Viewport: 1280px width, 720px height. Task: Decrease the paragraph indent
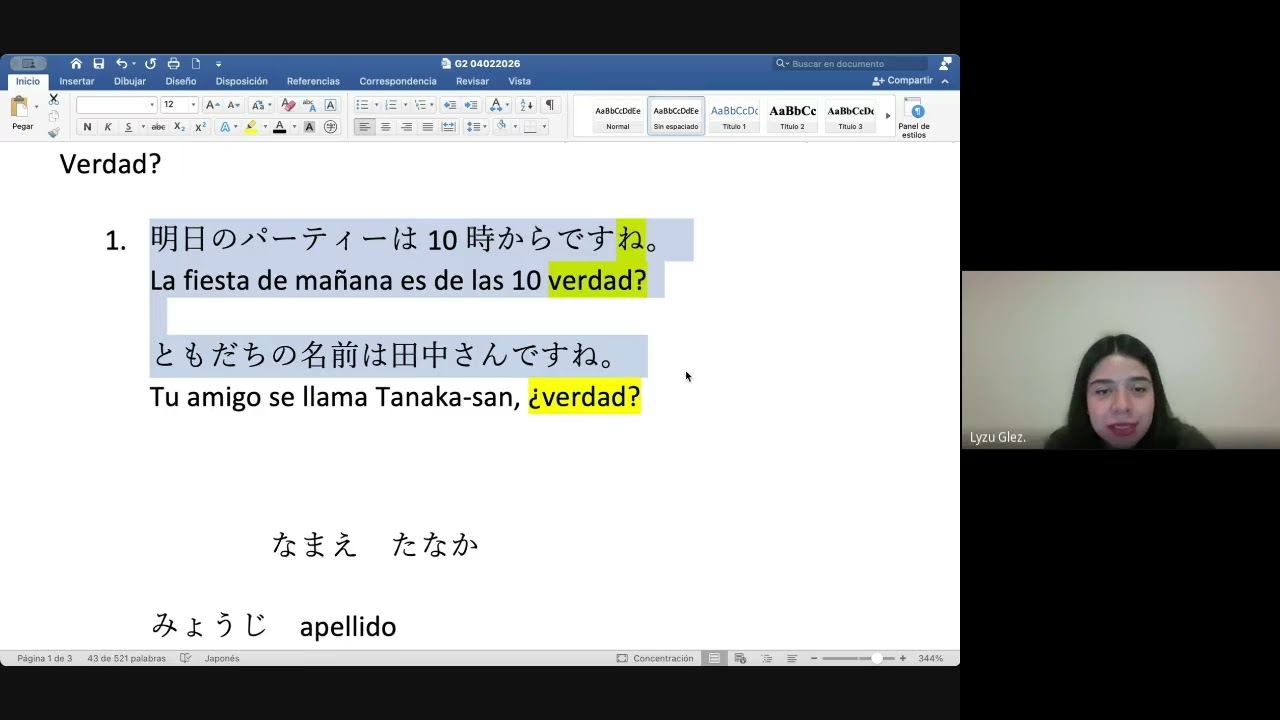point(449,105)
